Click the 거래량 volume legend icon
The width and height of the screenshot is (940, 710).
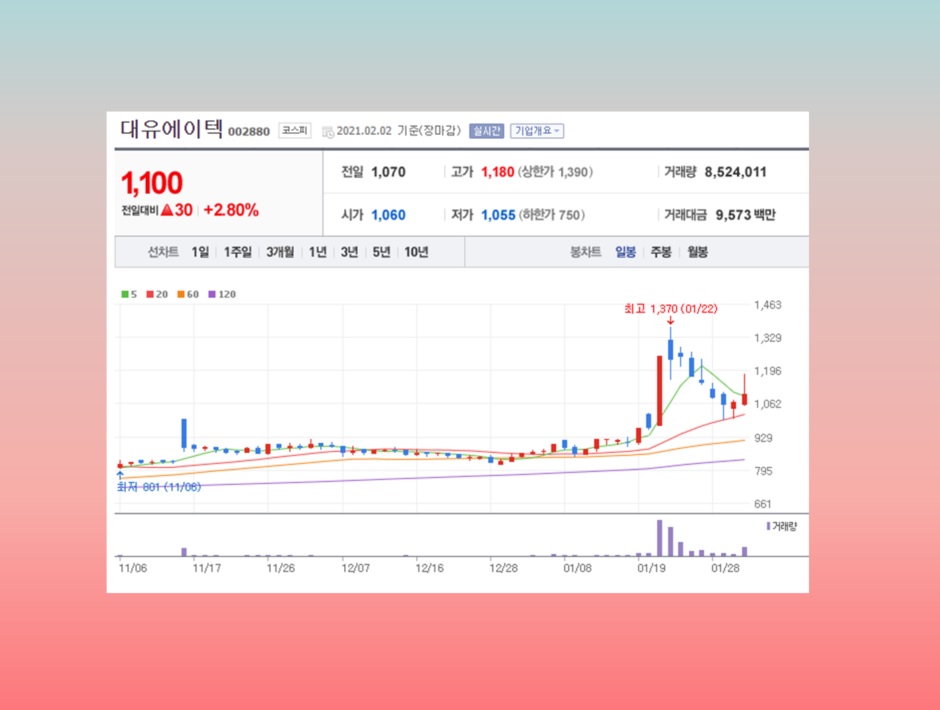768,527
